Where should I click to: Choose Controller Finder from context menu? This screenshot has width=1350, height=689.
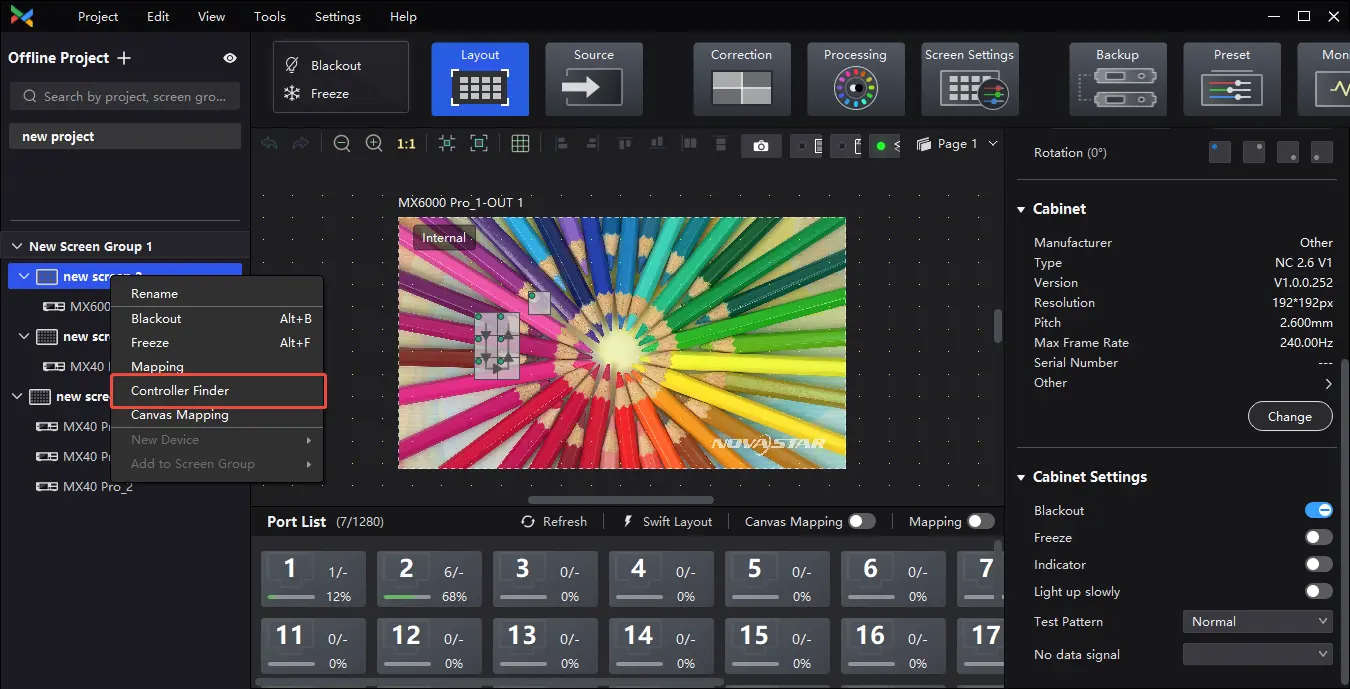point(217,391)
